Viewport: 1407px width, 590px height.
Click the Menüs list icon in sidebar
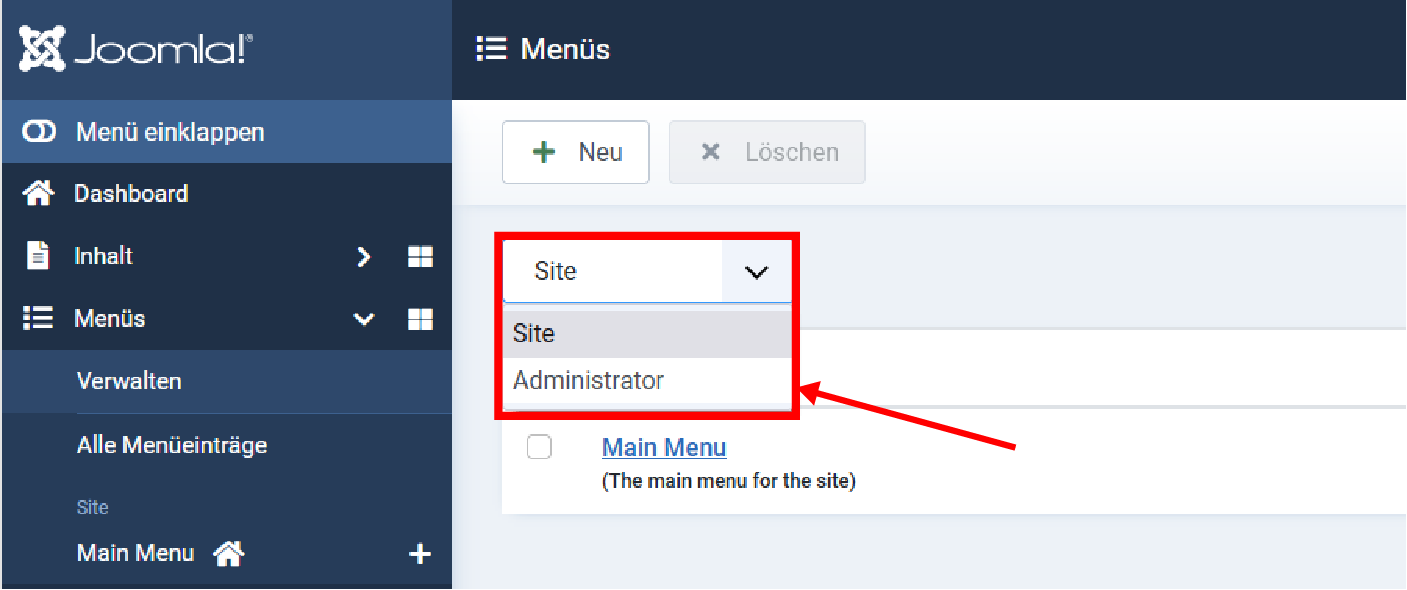38,319
